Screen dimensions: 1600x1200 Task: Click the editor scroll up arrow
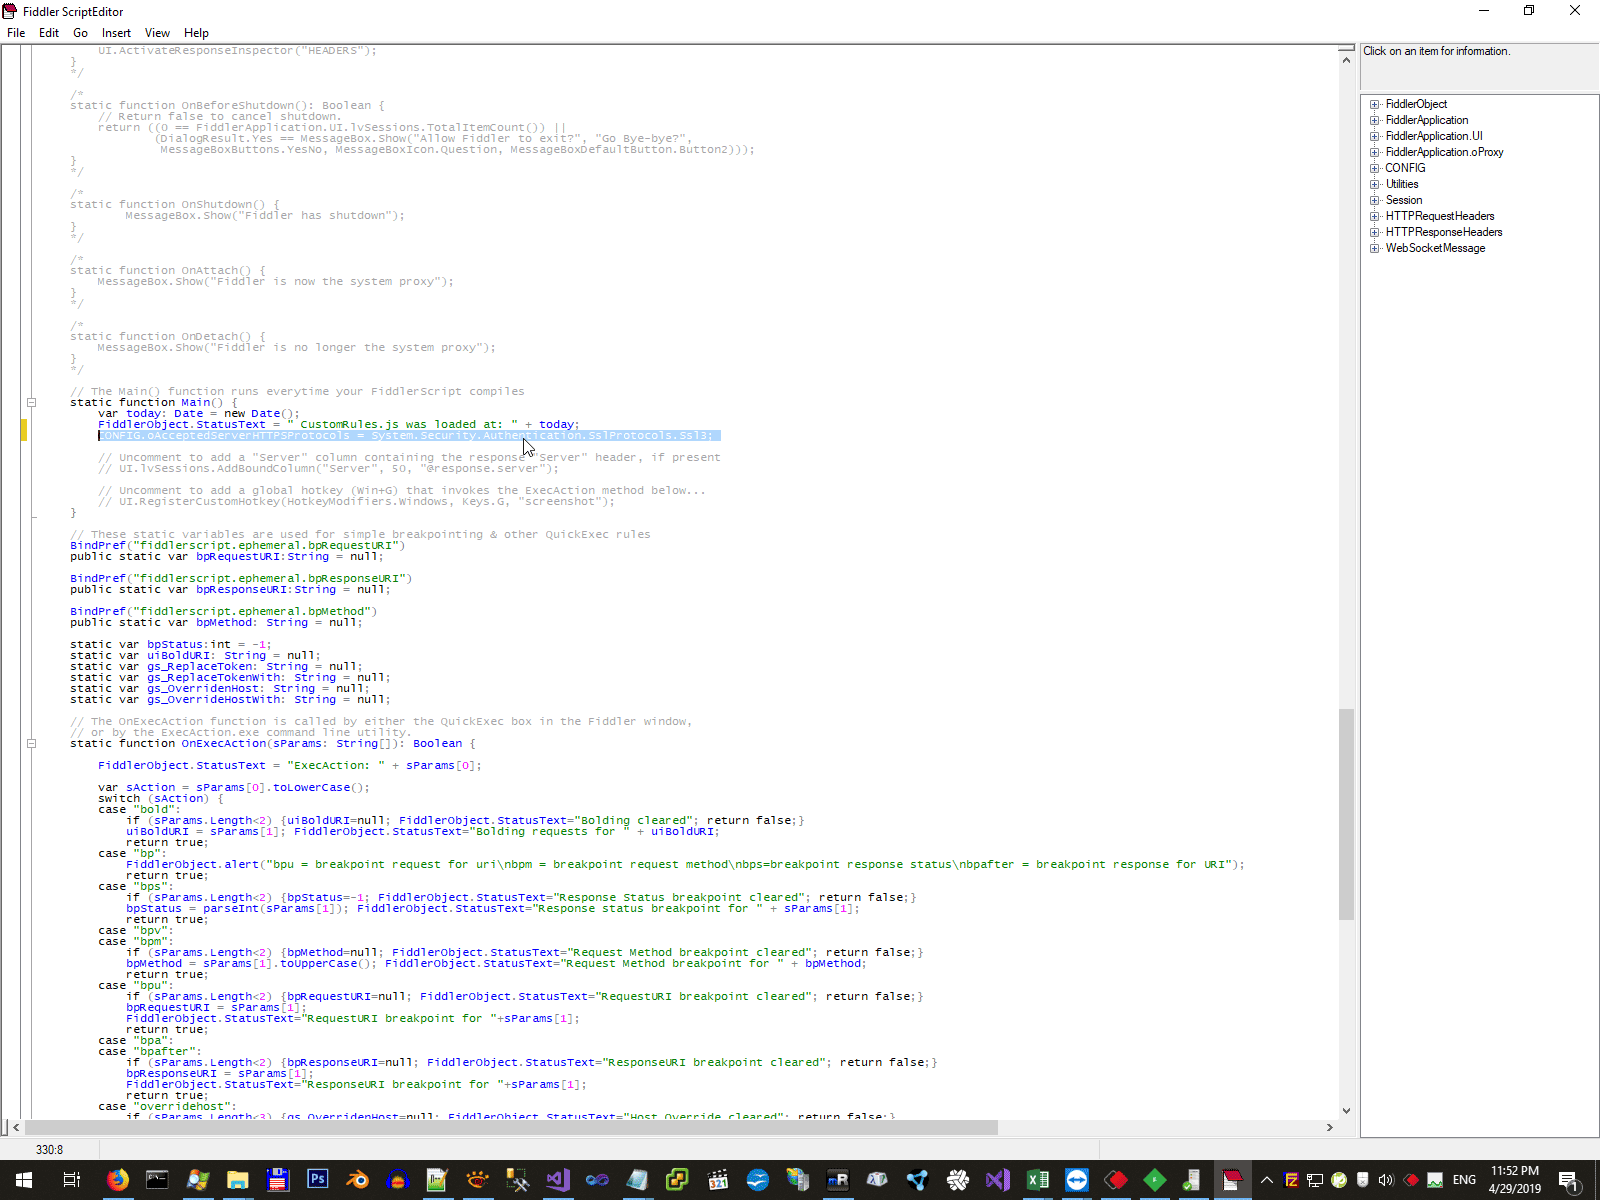tap(1346, 60)
